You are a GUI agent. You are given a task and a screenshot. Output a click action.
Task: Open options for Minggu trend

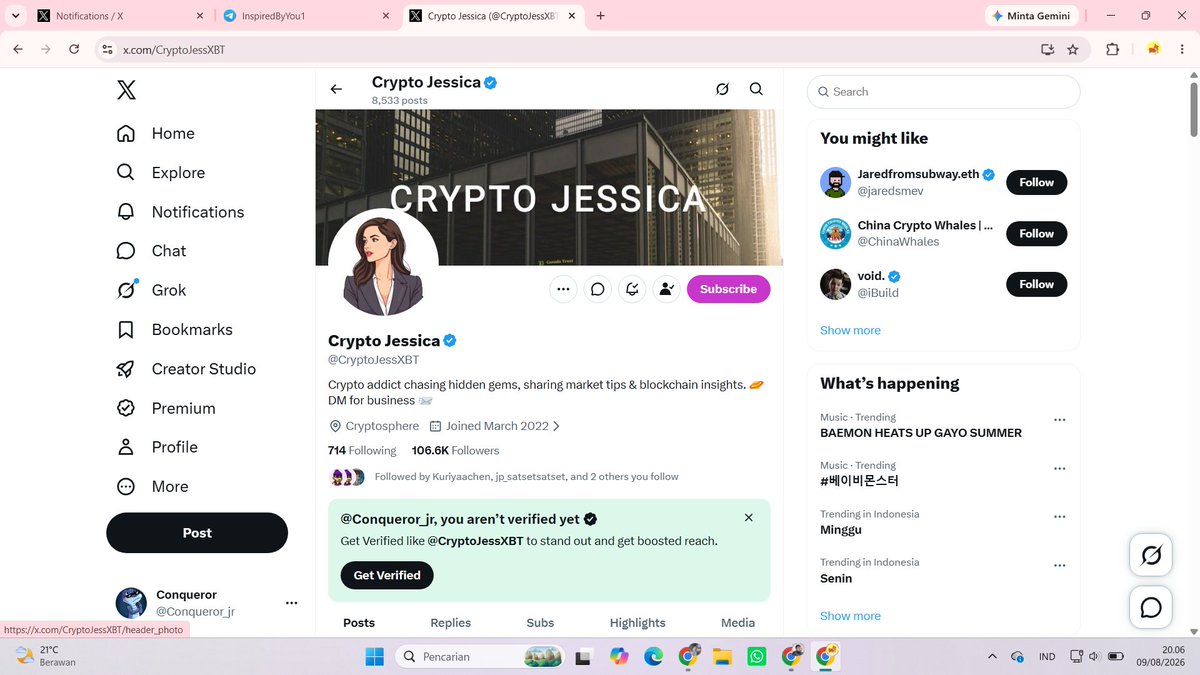(x=1060, y=517)
